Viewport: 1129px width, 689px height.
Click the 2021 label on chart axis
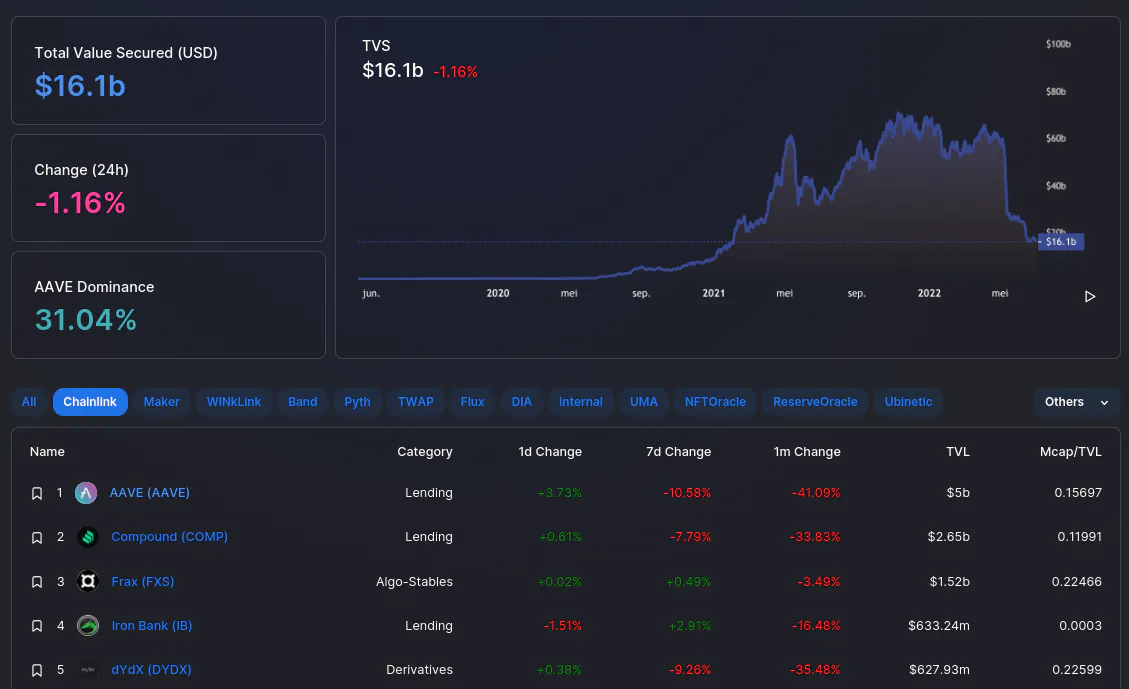714,293
